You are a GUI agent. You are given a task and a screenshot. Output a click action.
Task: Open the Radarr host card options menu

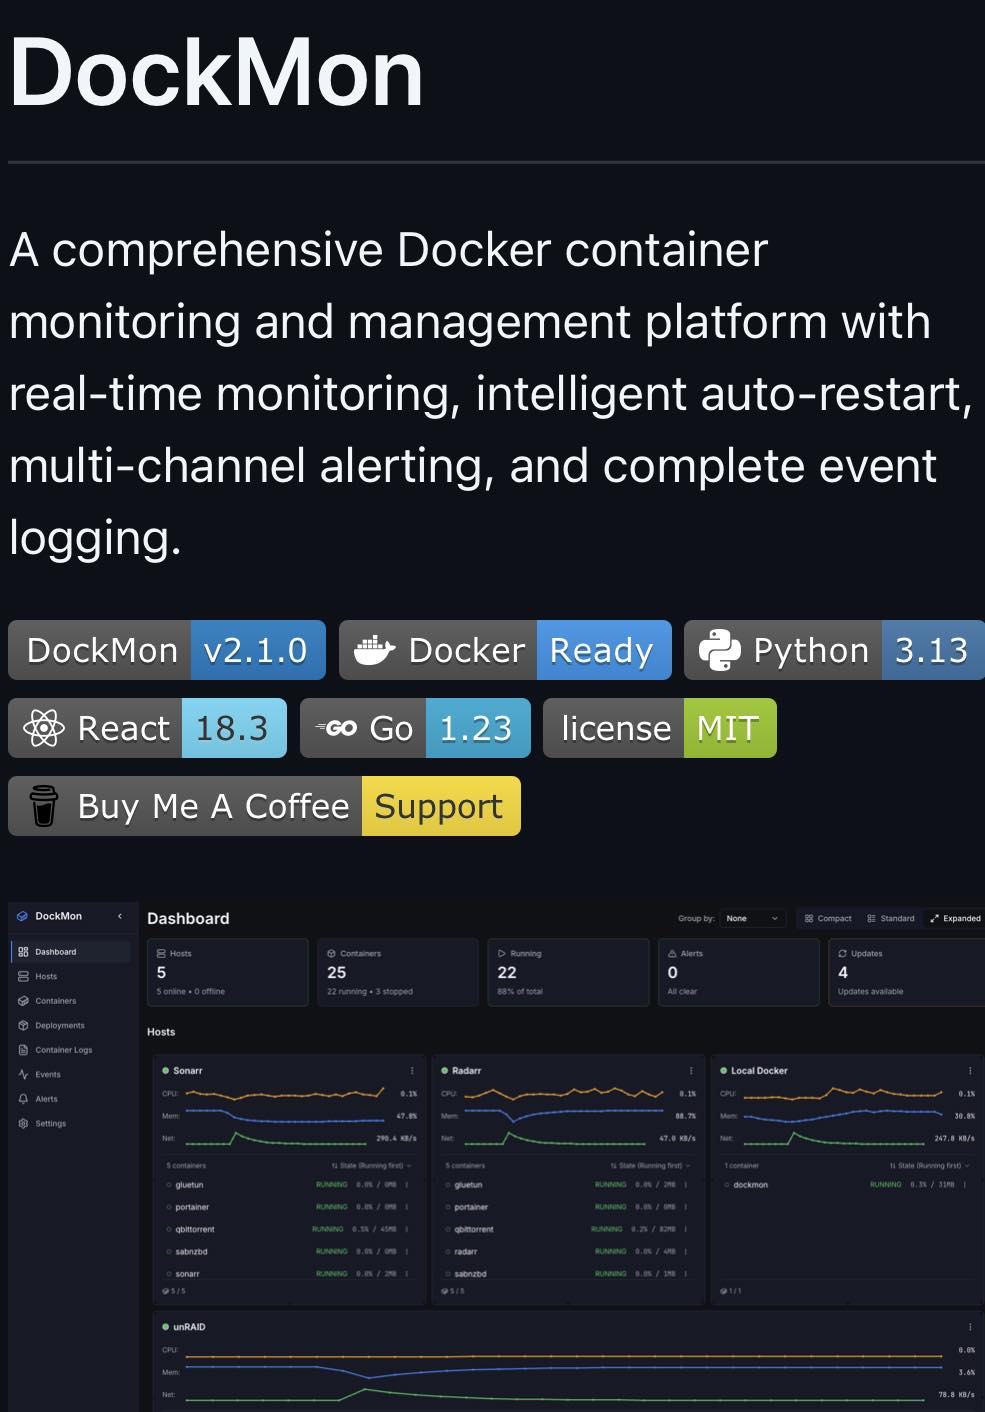[x=691, y=1071]
